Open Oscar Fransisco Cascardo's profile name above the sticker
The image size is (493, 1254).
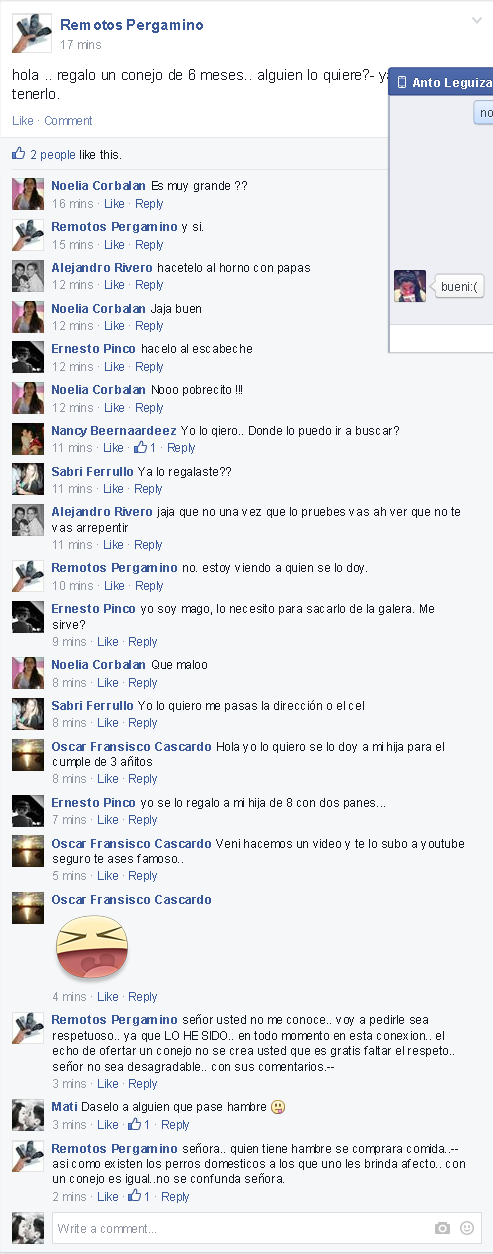tap(131, 900)
